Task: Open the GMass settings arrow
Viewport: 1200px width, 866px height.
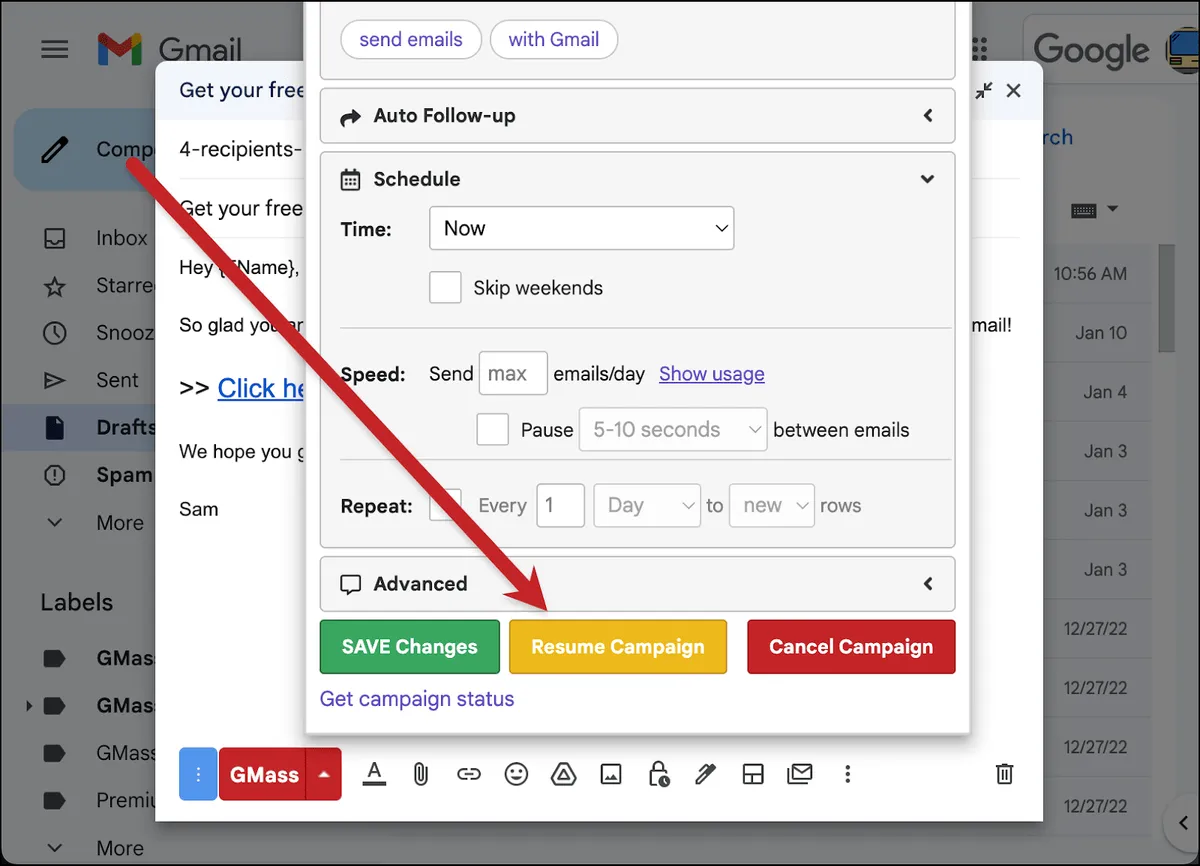Action: [x=324, y=774]
